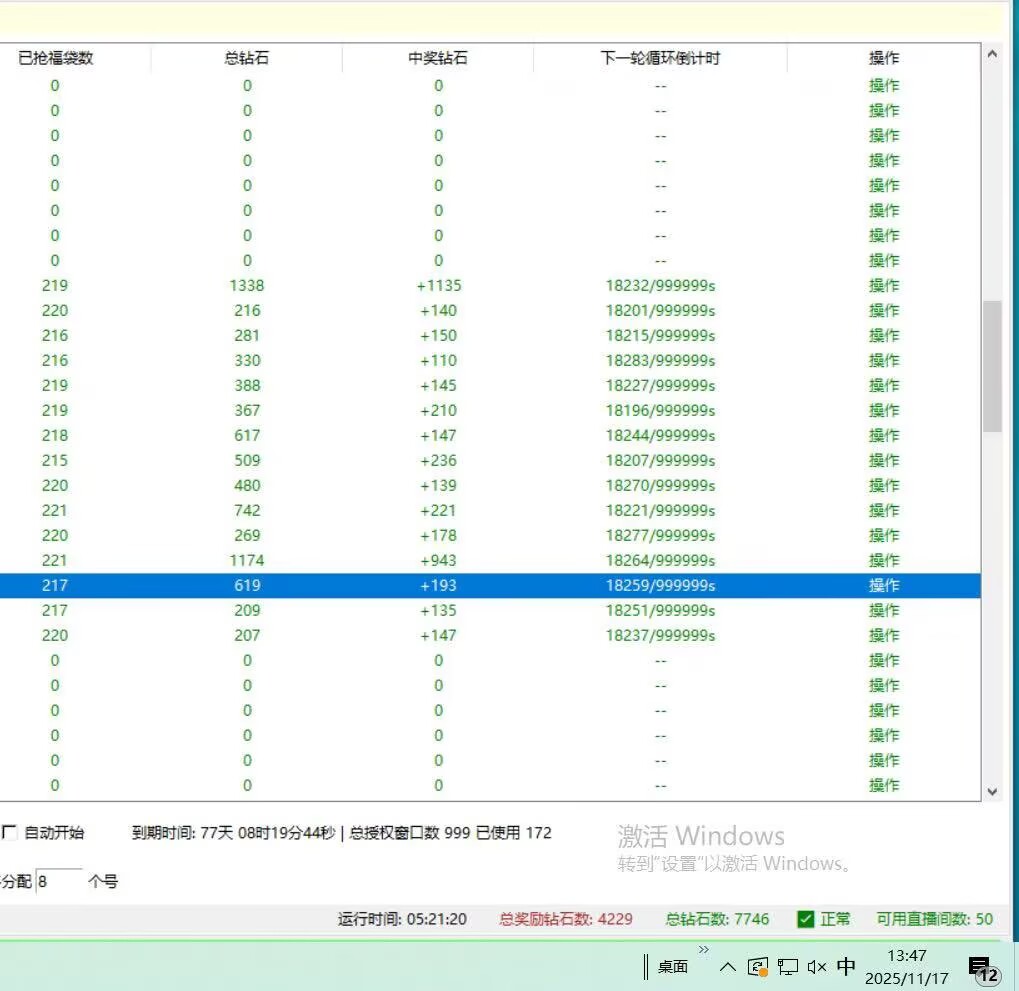Open 操作 for the row with countdown 18264/999999s
The image size is (1019, 991).
(884, 561)
